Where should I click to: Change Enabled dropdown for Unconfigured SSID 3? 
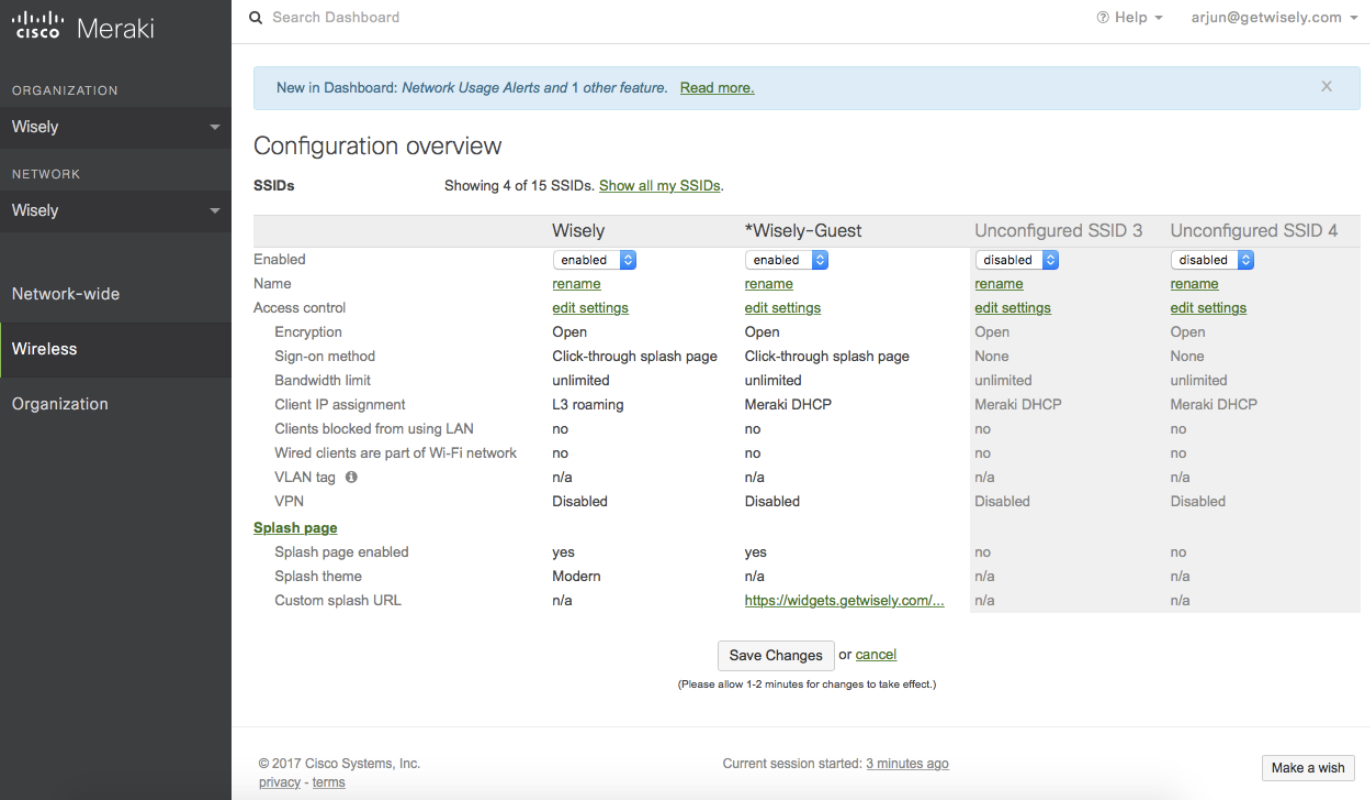click(1017, 260)
